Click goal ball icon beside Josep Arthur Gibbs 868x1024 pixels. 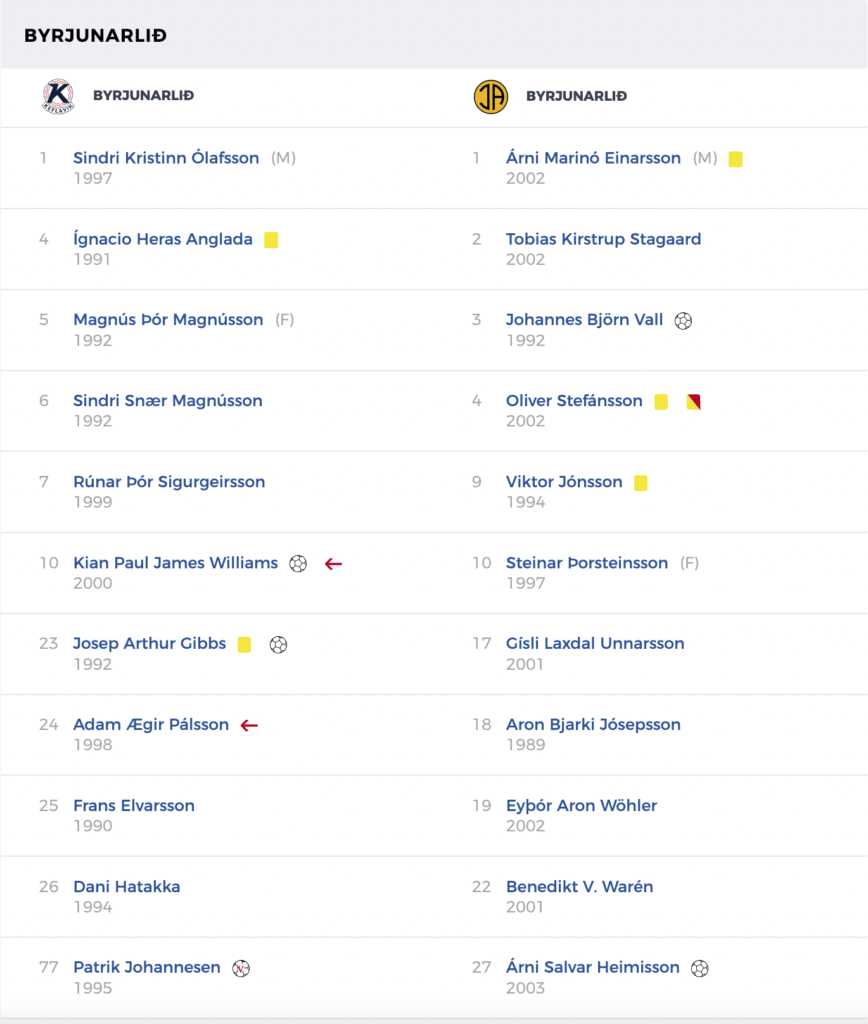278,645
